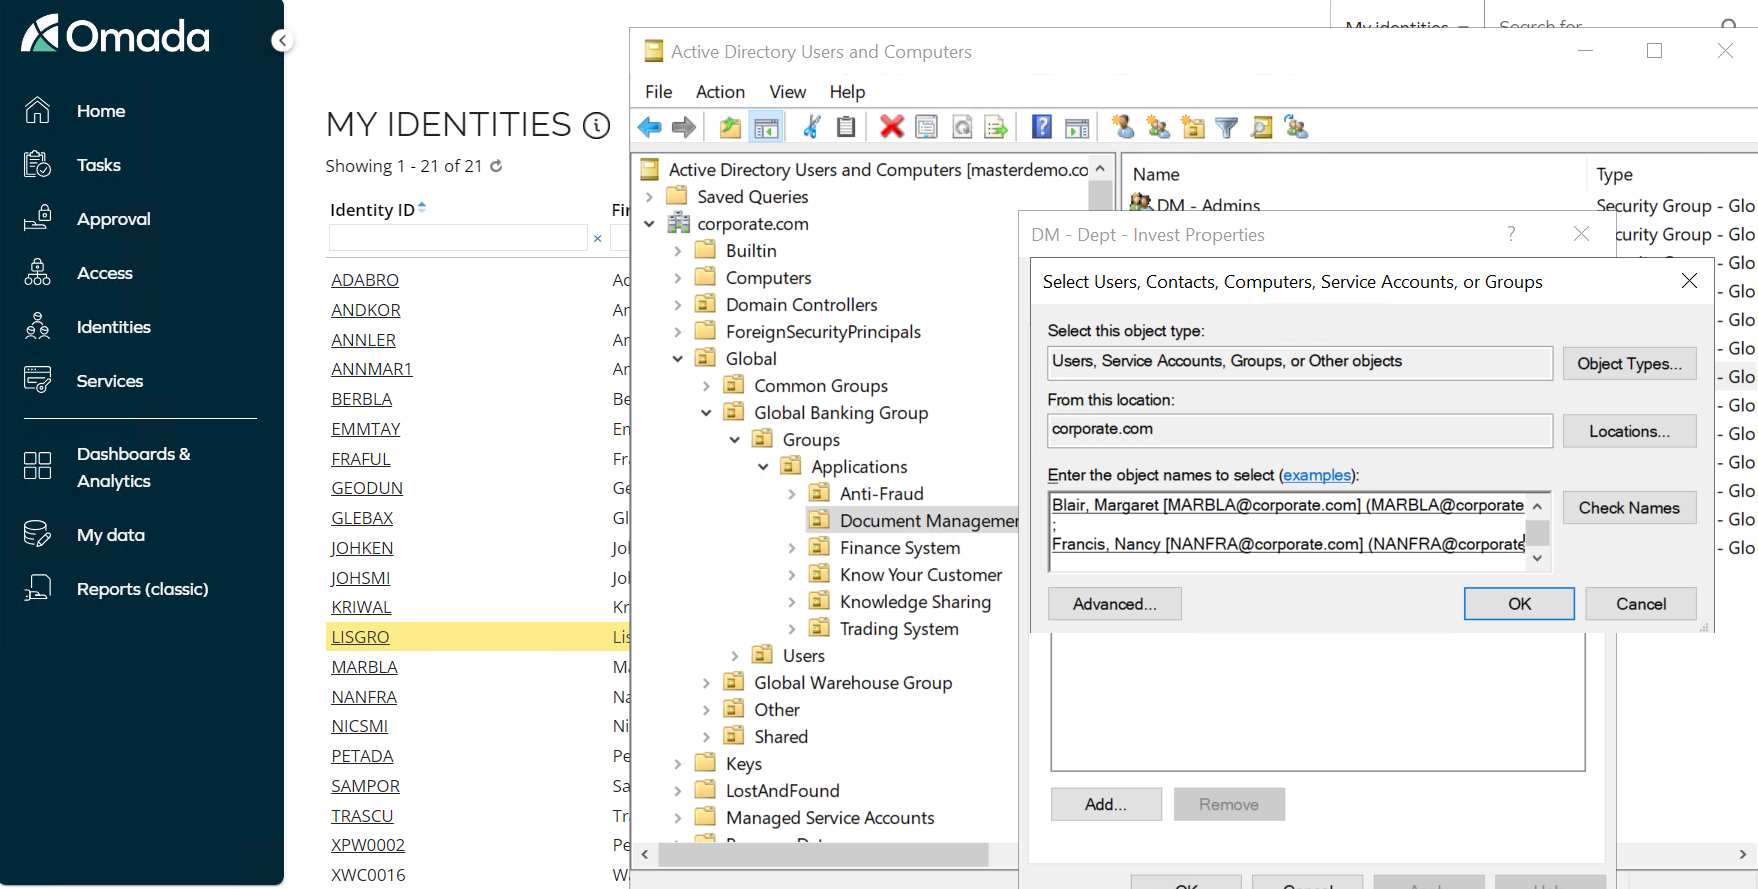This screenshot has height=889, width=1758.
Task: Click the red Delete X icon
Action: point(892,127)
